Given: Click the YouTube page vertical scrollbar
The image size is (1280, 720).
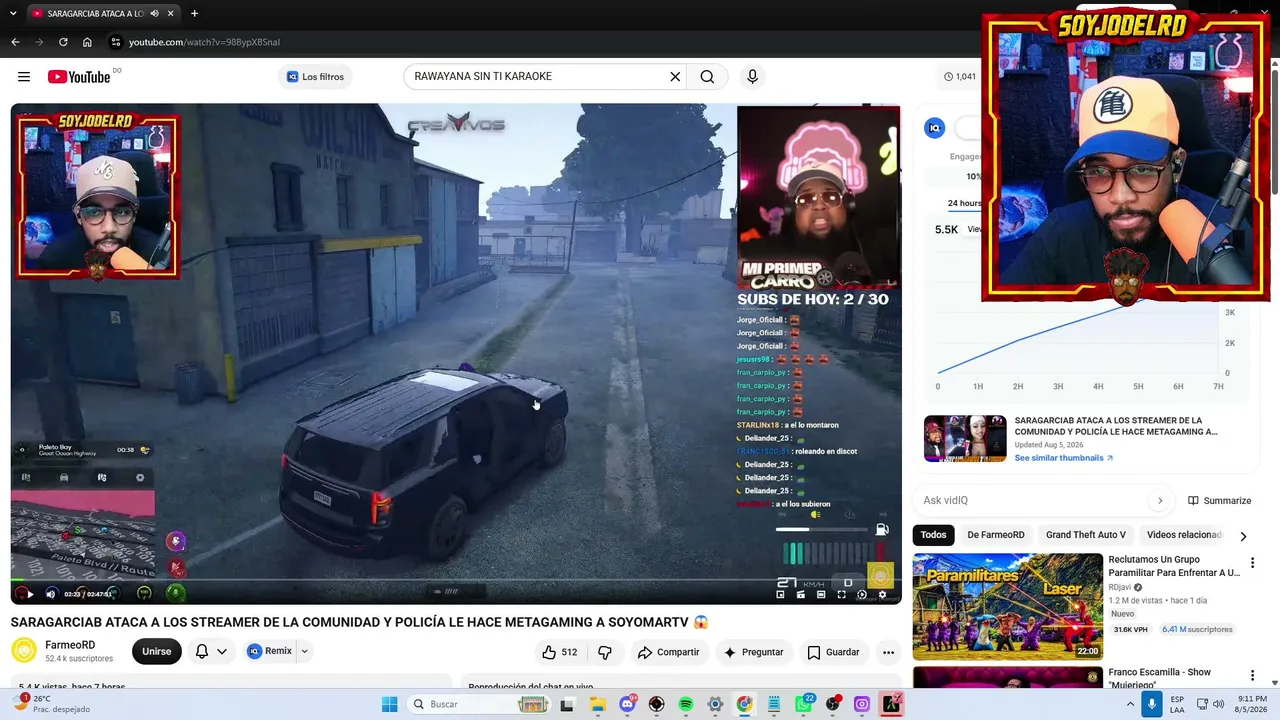Looking at the screenshot, I should (x=1274, y=130).
